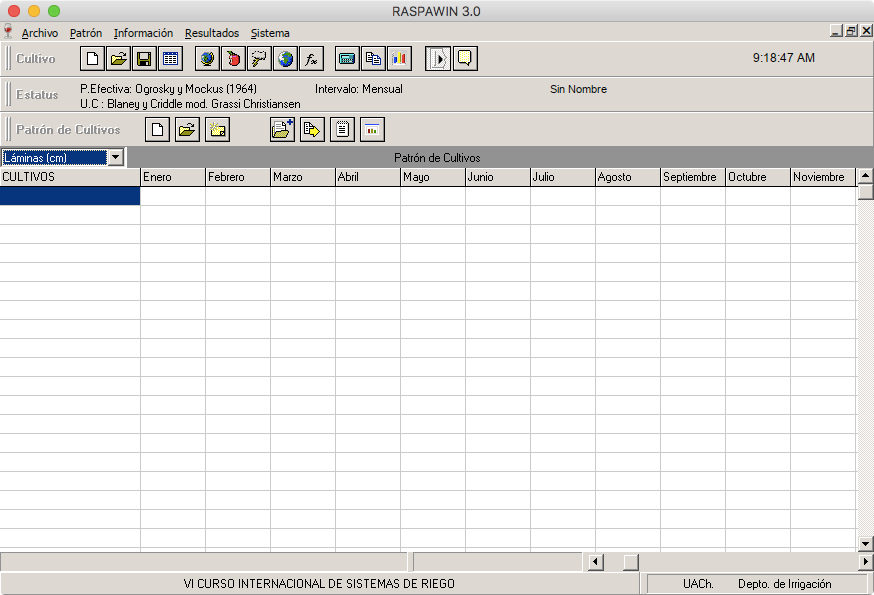Click the vertical scrollbar down arrow
This screenshot has height=595, width=874.
point(866,543)
